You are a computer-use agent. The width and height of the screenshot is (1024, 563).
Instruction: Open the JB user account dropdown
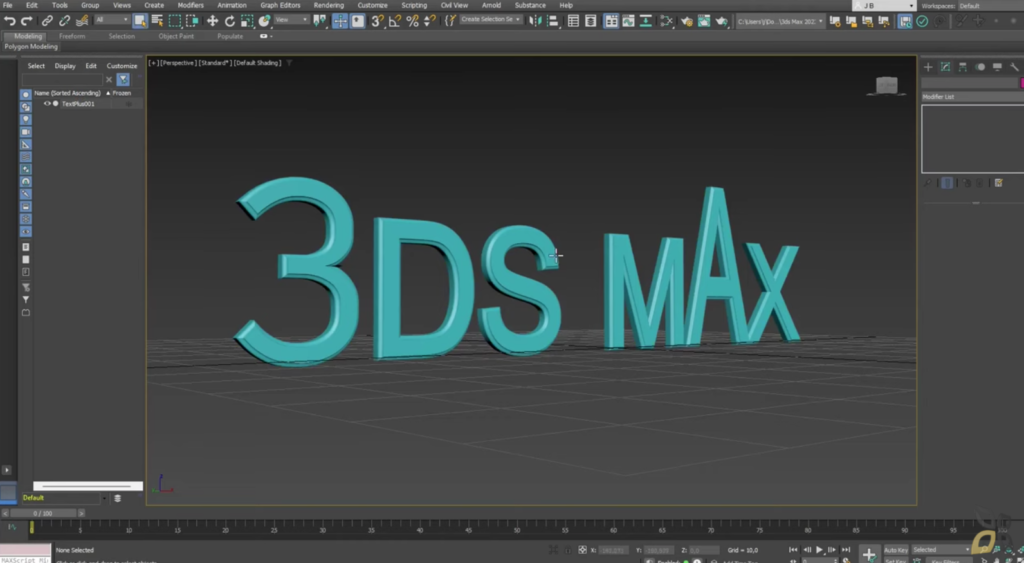(884, 5)
